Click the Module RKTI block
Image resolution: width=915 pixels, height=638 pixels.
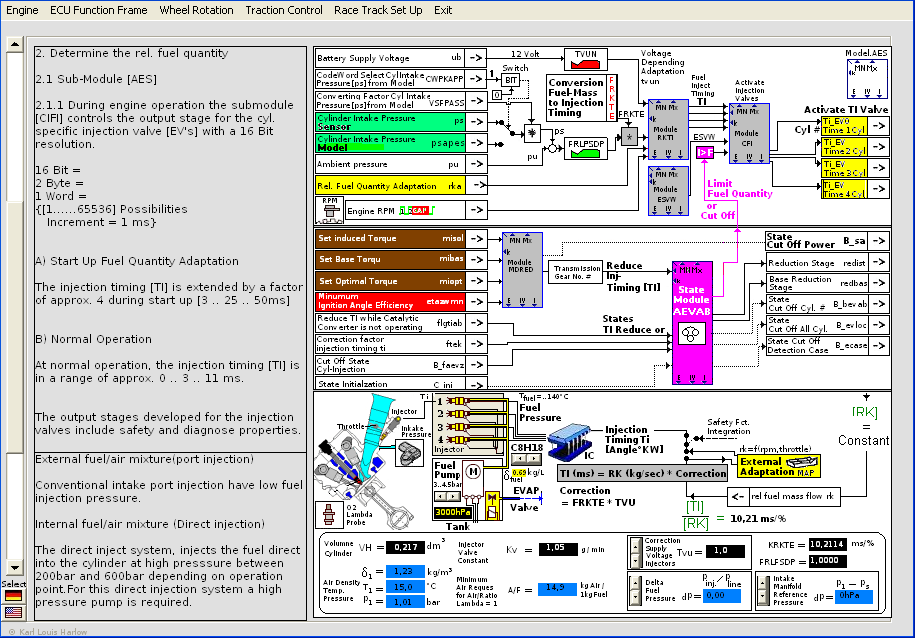[668, 130]
